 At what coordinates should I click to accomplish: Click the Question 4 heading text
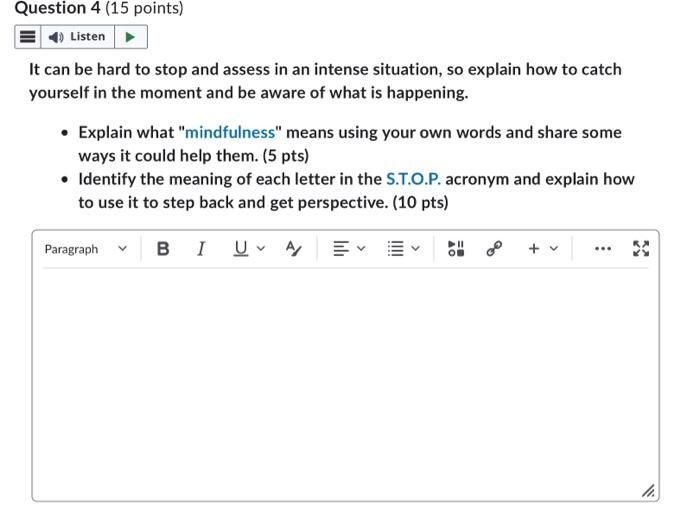[x=58, y=8]
